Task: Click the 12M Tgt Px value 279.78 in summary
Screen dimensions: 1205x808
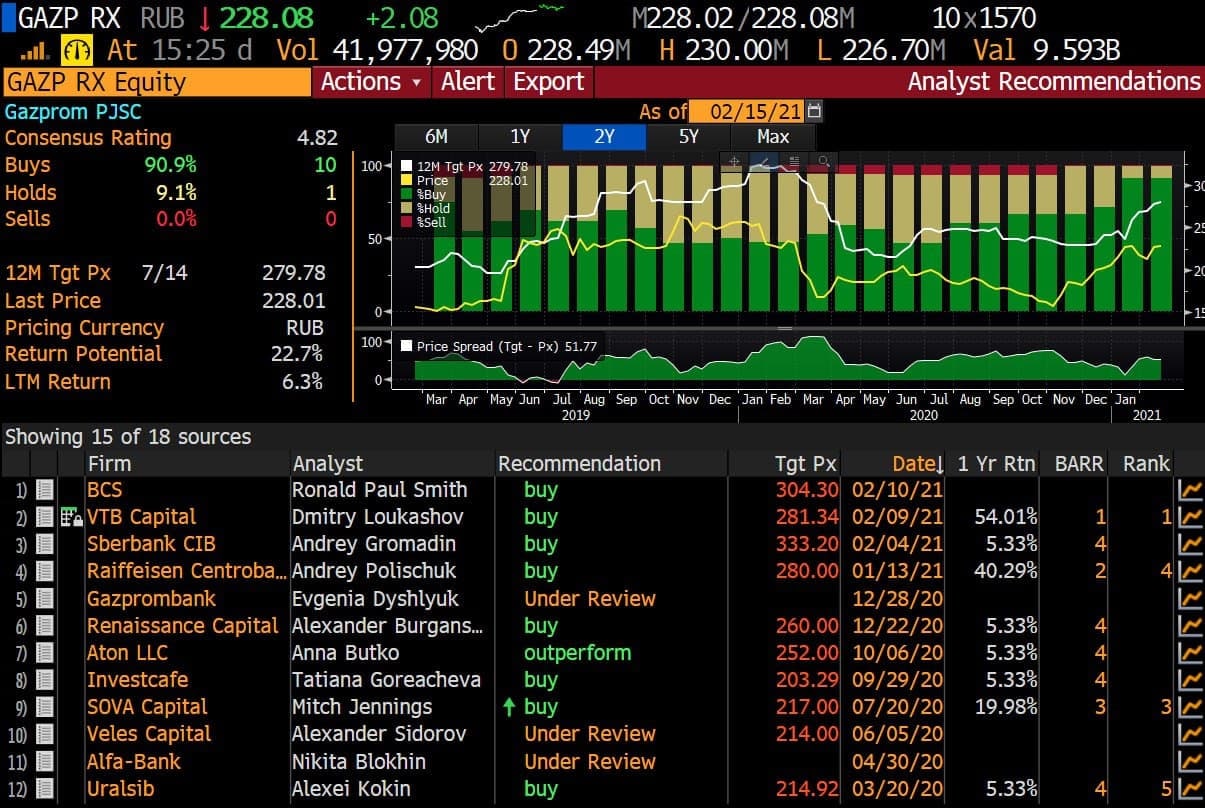Action: tap(293, 273)
